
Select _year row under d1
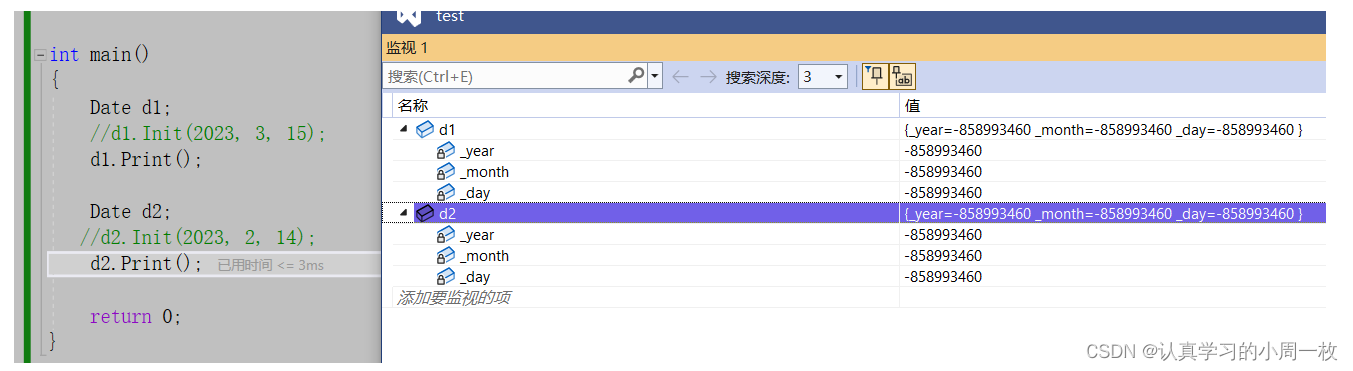point(477,151)
